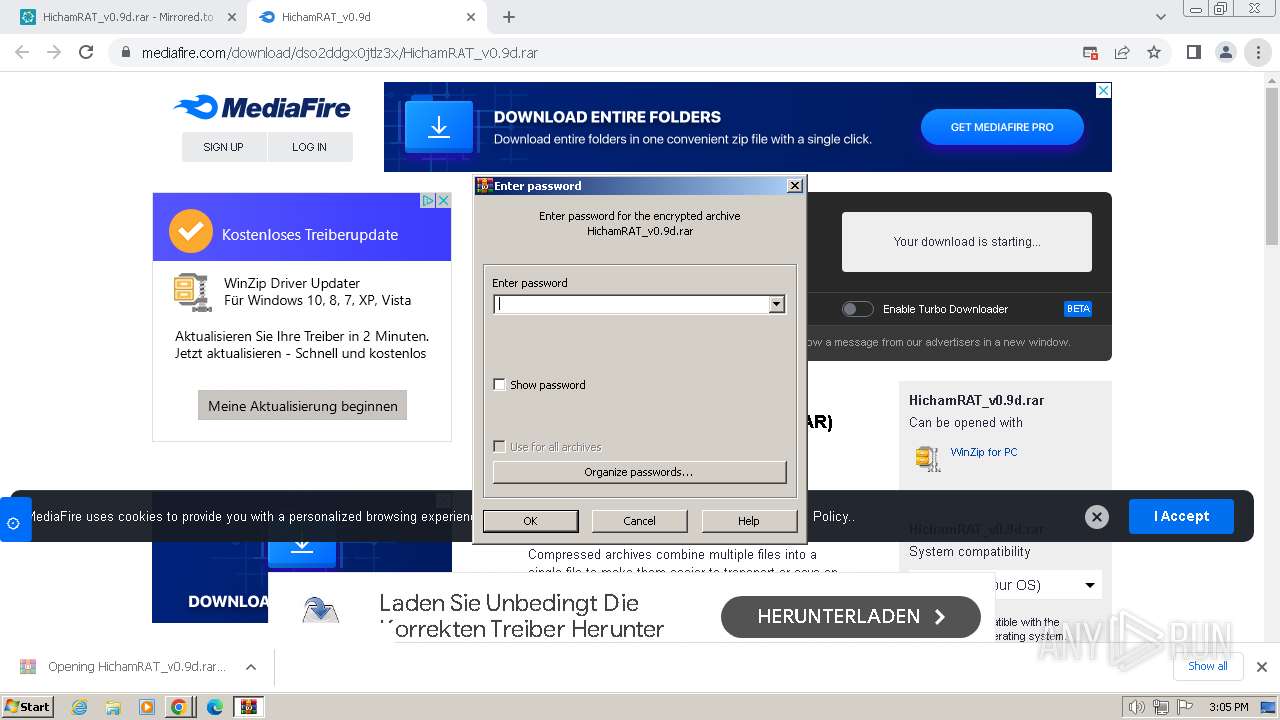Click the address bar URL
This screenshot has height=720, width=1280.
(340, 53)
